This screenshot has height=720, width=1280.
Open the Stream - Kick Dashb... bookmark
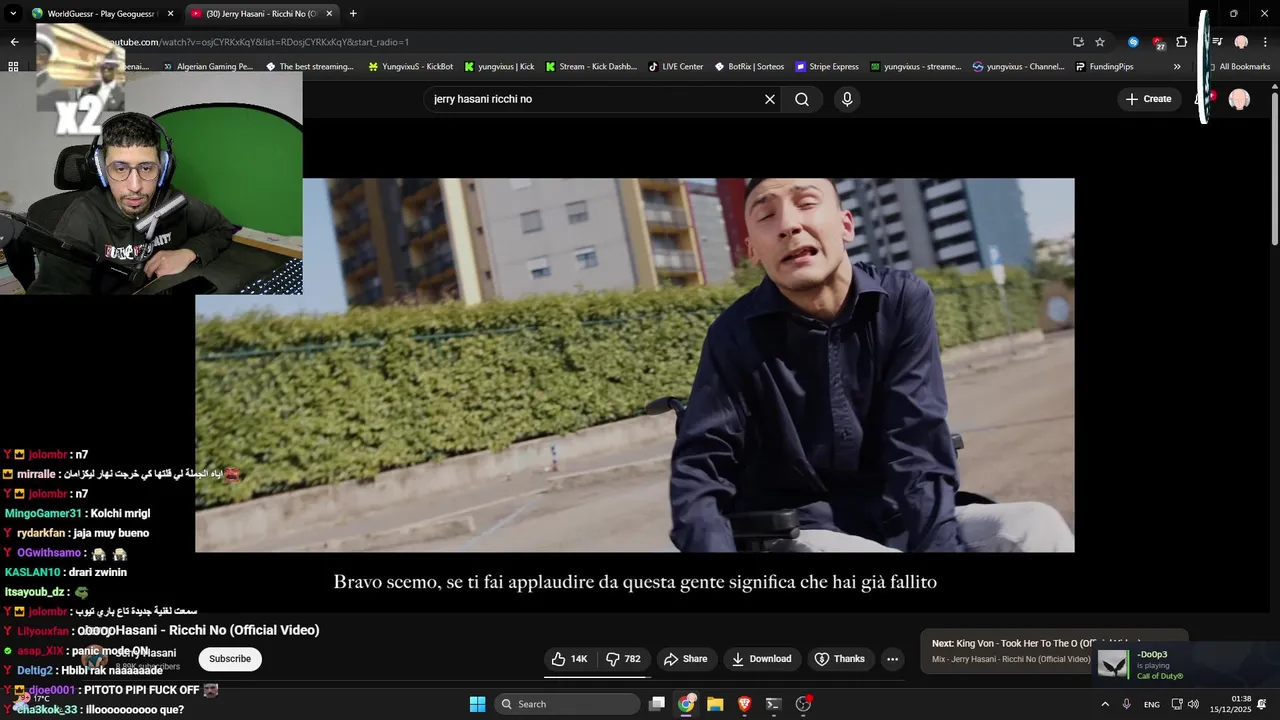point(591,67)
